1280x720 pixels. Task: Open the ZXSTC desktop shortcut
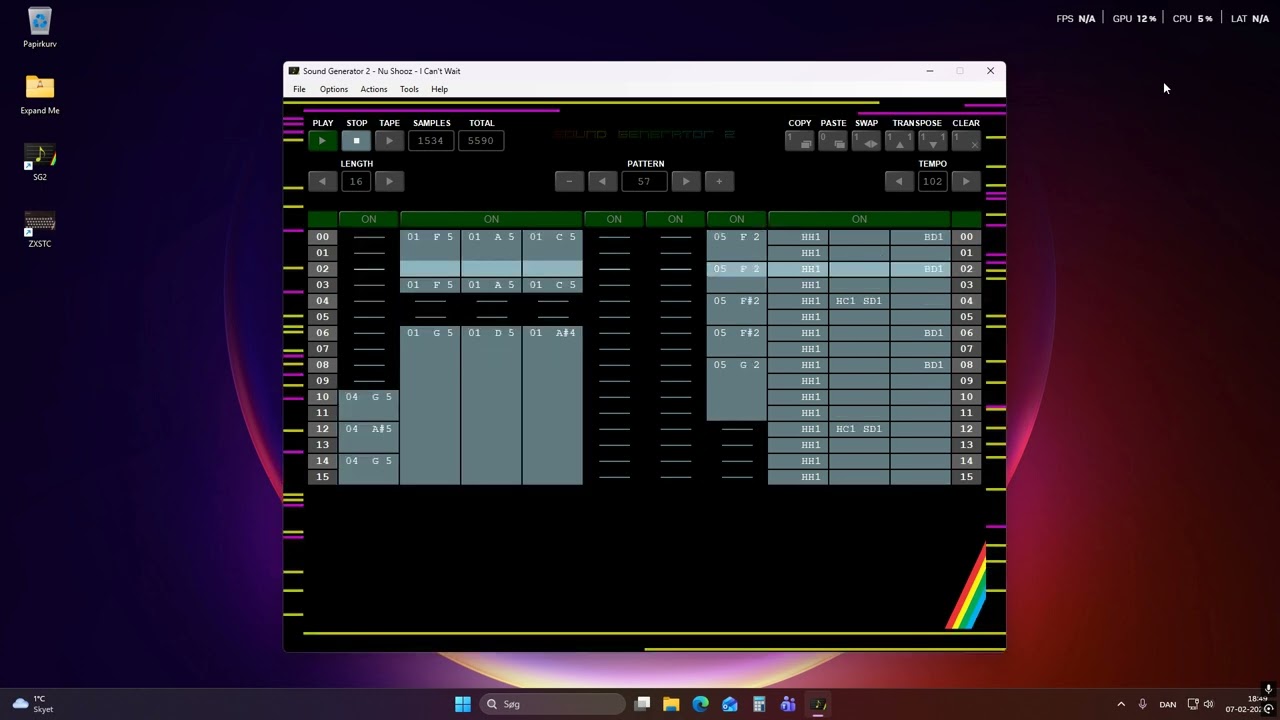coord(40,228)
